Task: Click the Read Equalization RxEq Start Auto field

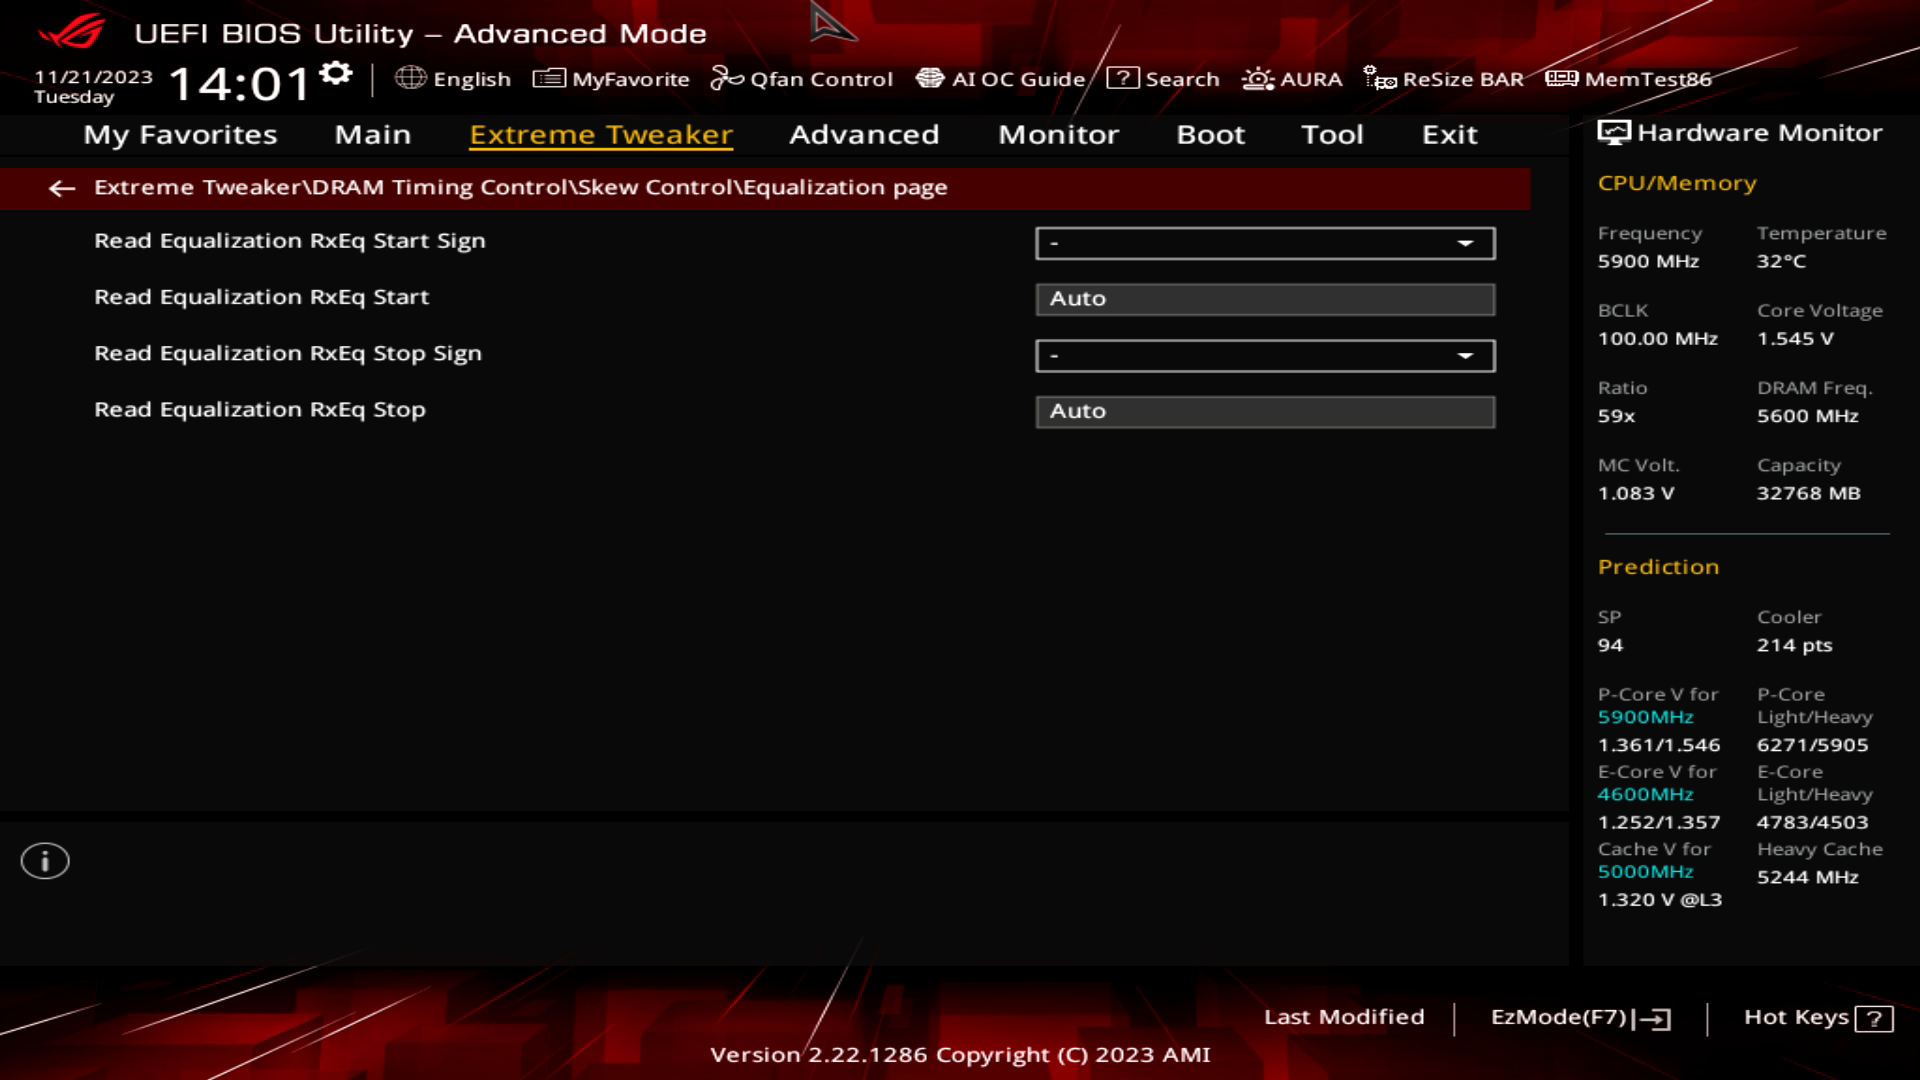Action: pyautogui.click(x=1265, y=299)
